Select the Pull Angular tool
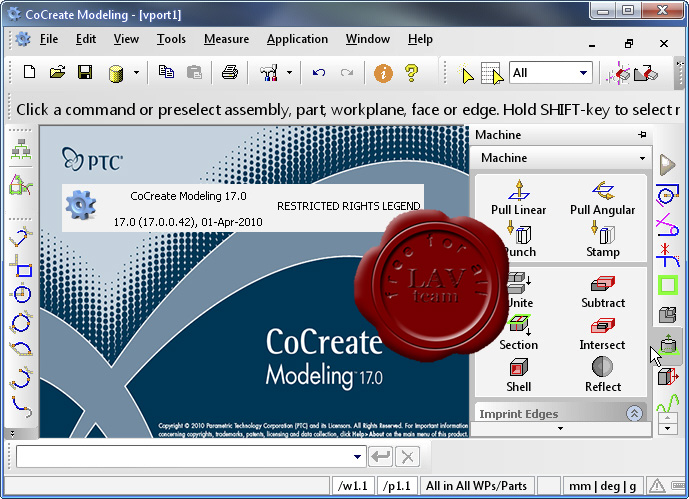The height and width of the screenshot is (499, 689). coord(602,198)
